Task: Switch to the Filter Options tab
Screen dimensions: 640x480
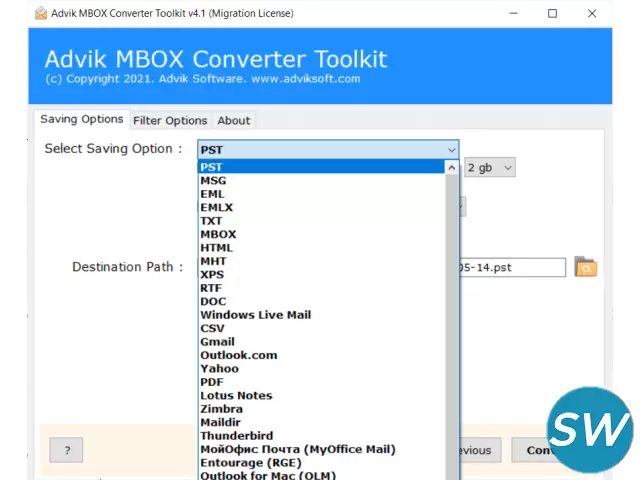Action: 170,120
